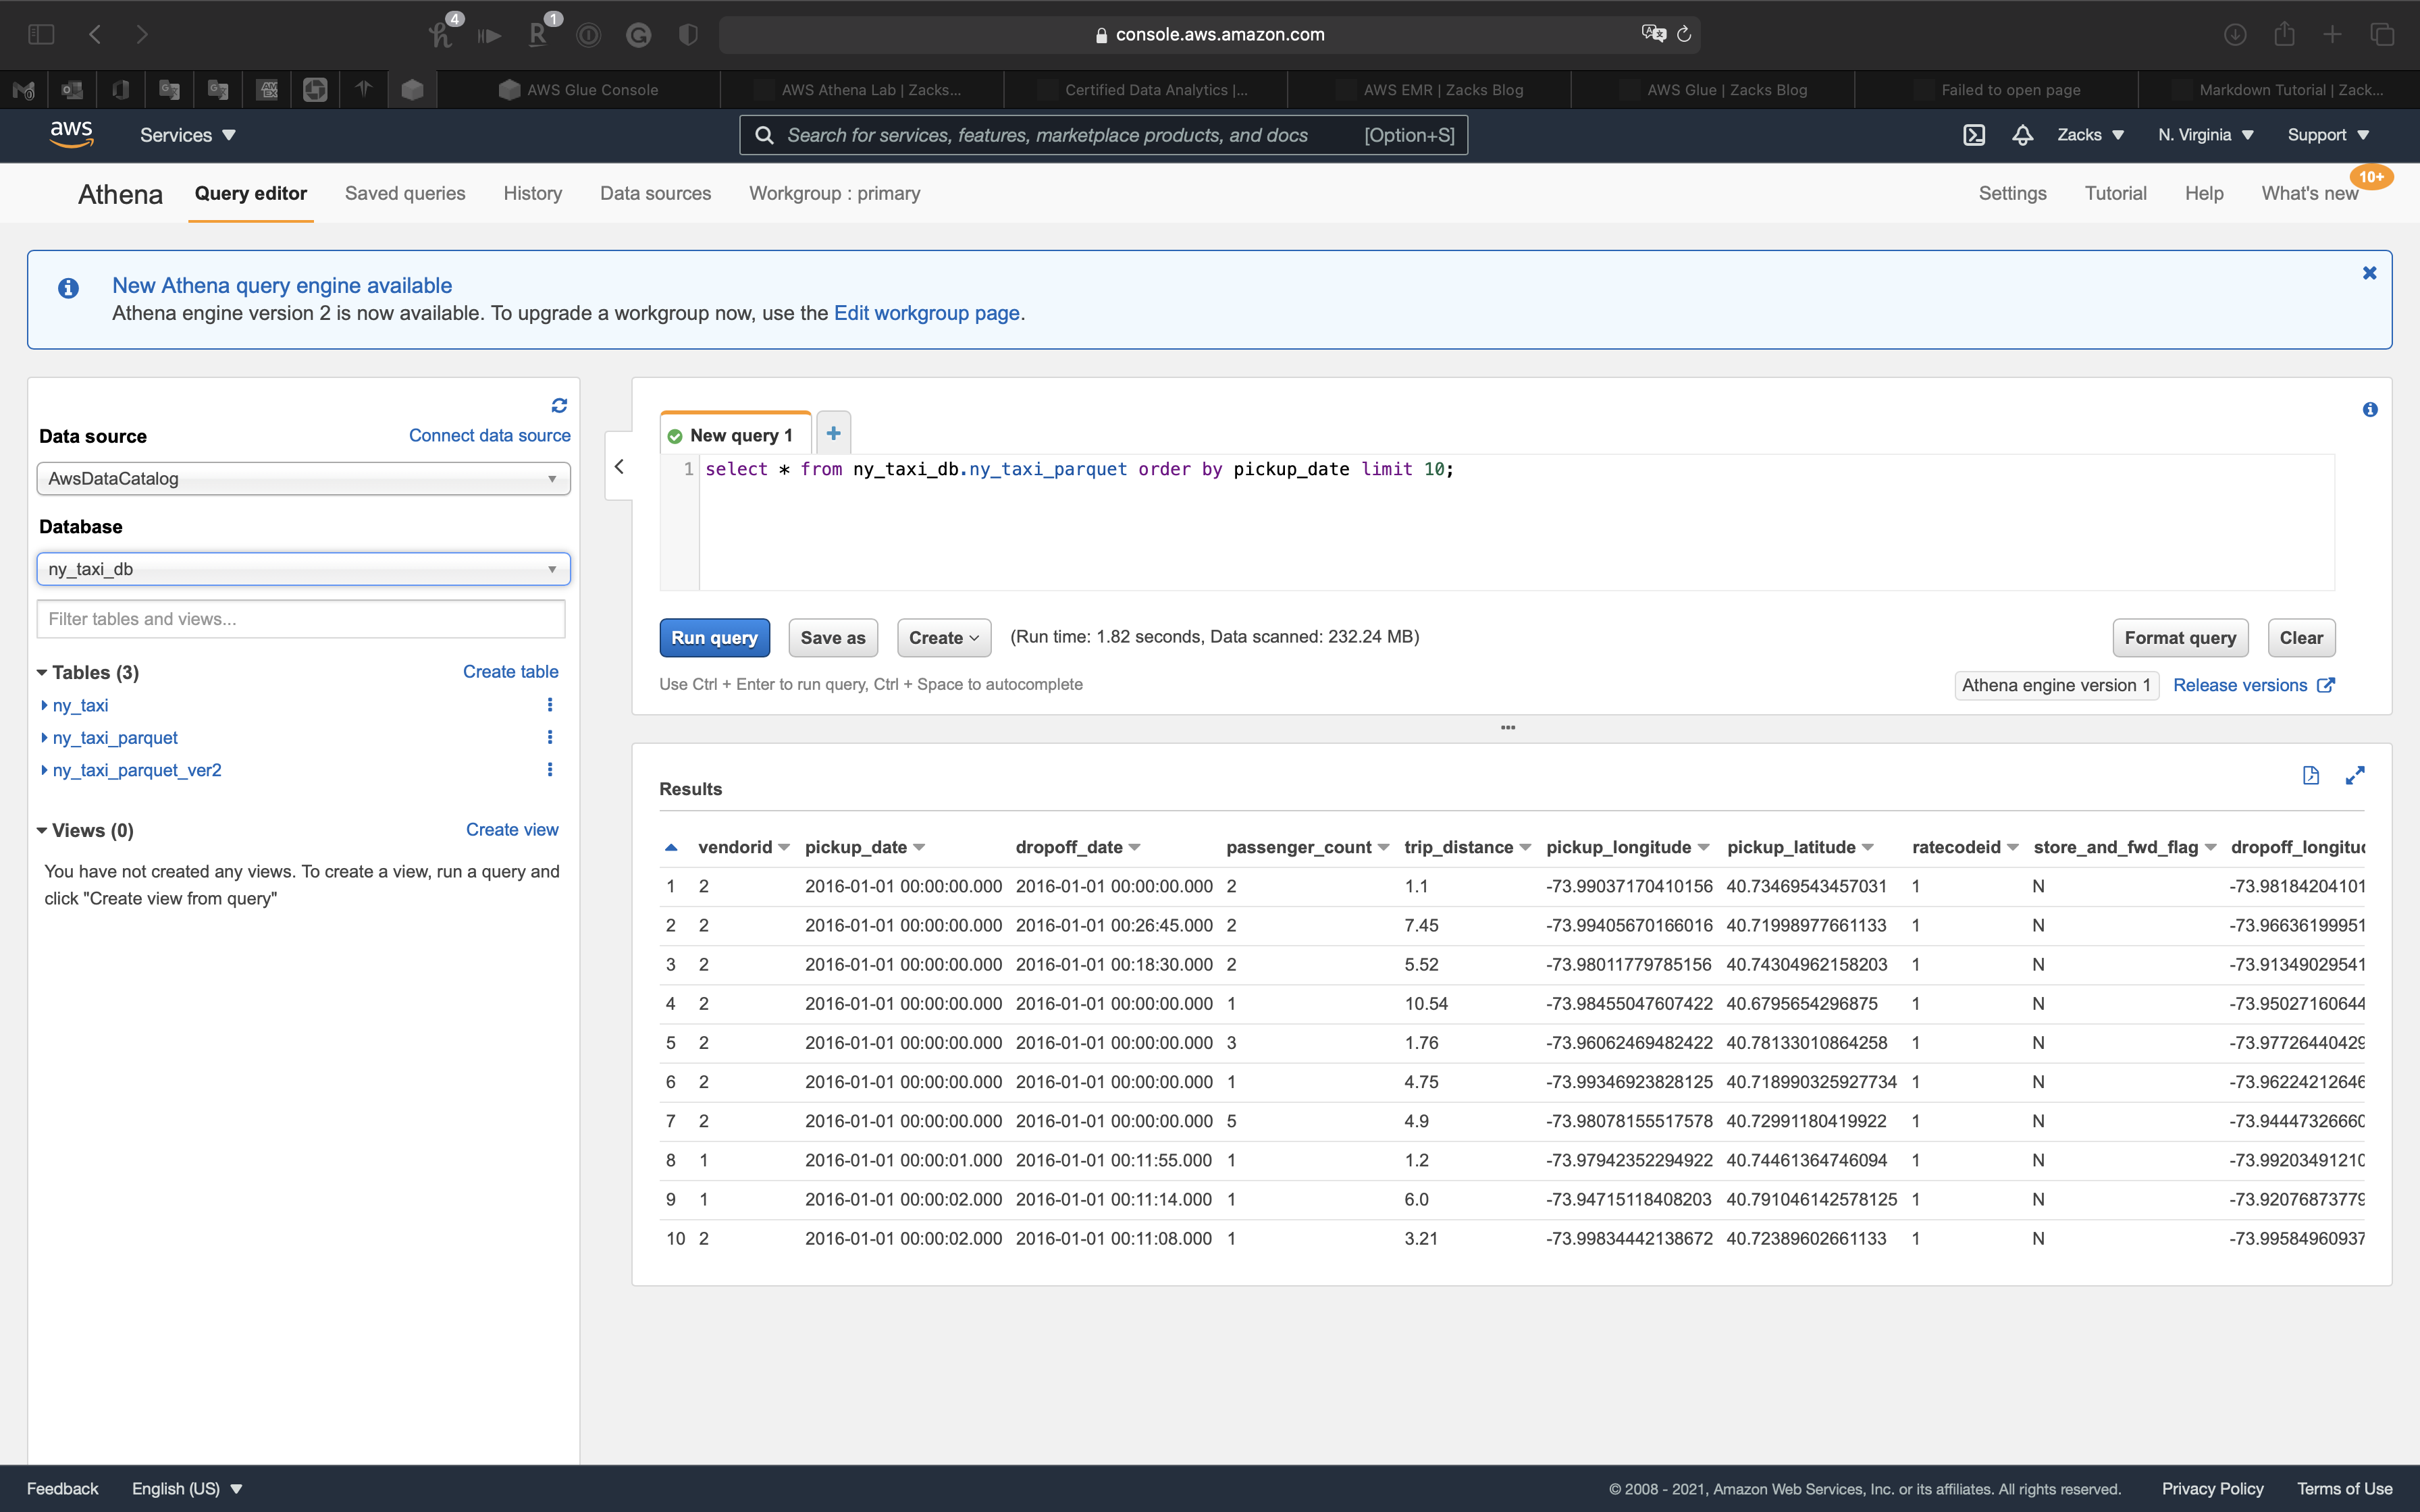
Task: Collapse the left sidebar panel arrow
Action: [x=619, y=467]
